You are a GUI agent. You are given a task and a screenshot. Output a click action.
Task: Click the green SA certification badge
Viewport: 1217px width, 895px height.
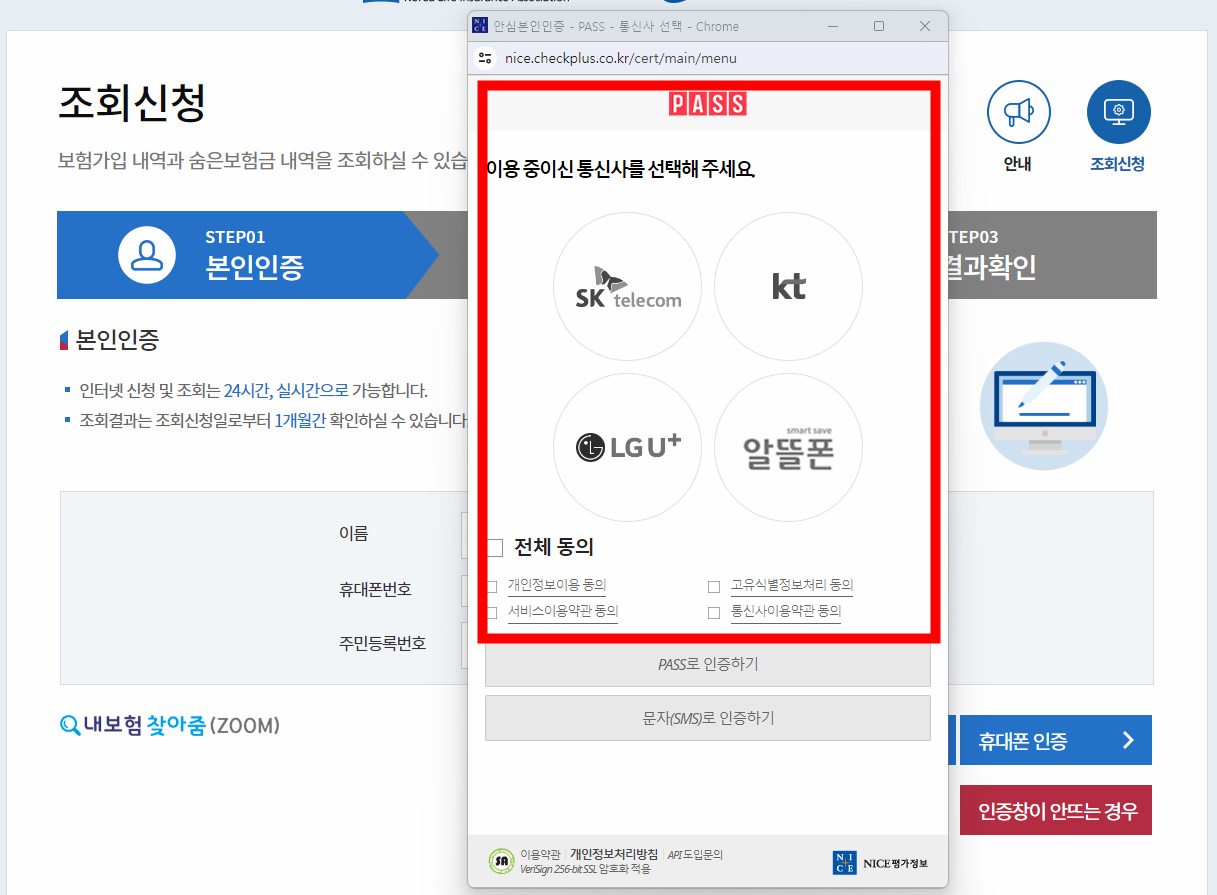(x=501, y=861)
